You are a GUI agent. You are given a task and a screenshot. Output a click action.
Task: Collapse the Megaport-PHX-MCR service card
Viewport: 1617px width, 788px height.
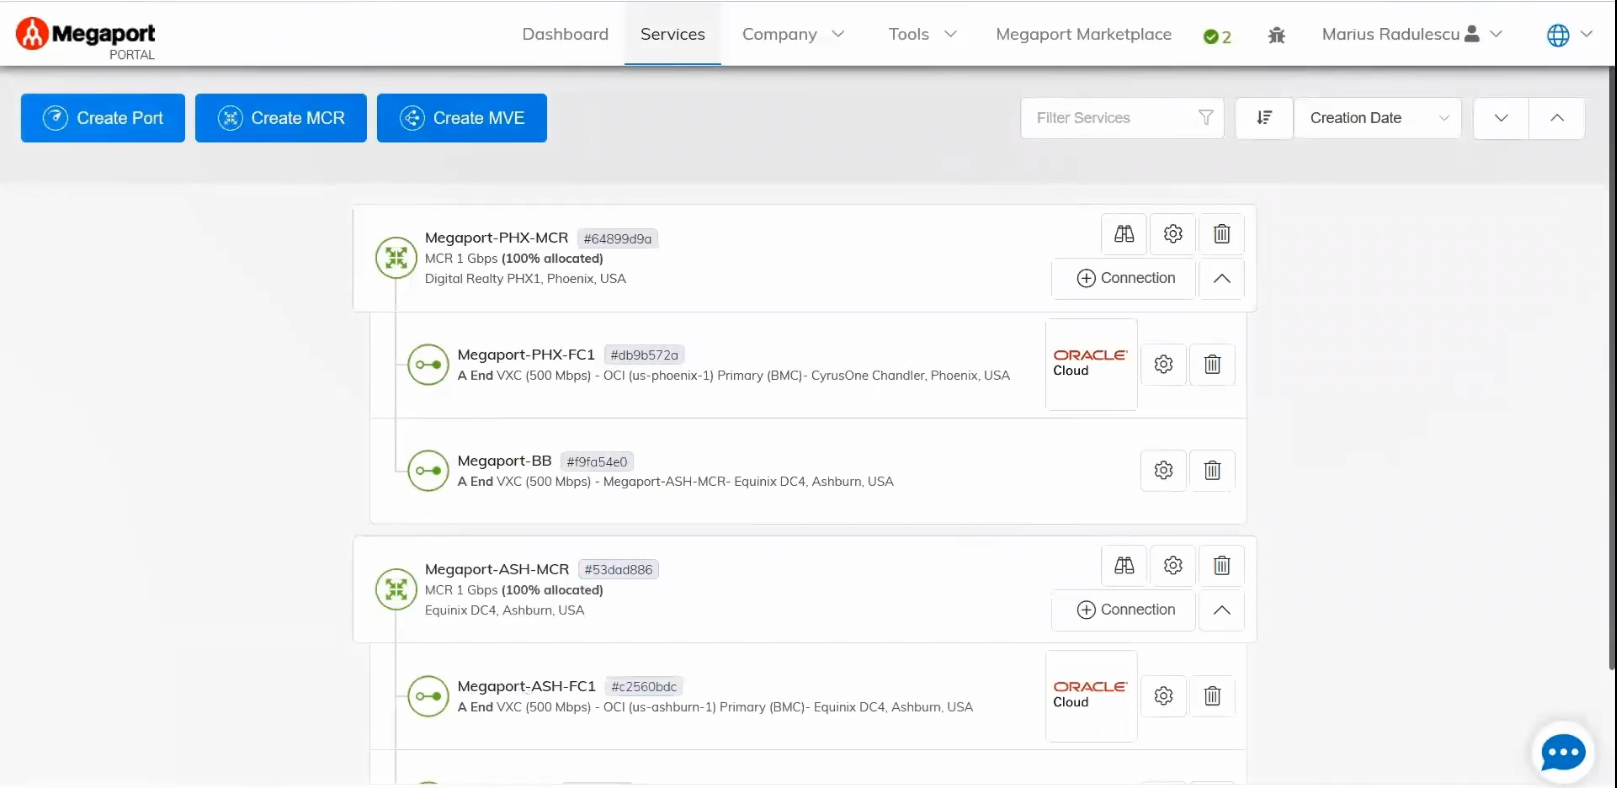(x=1221, y=279)
